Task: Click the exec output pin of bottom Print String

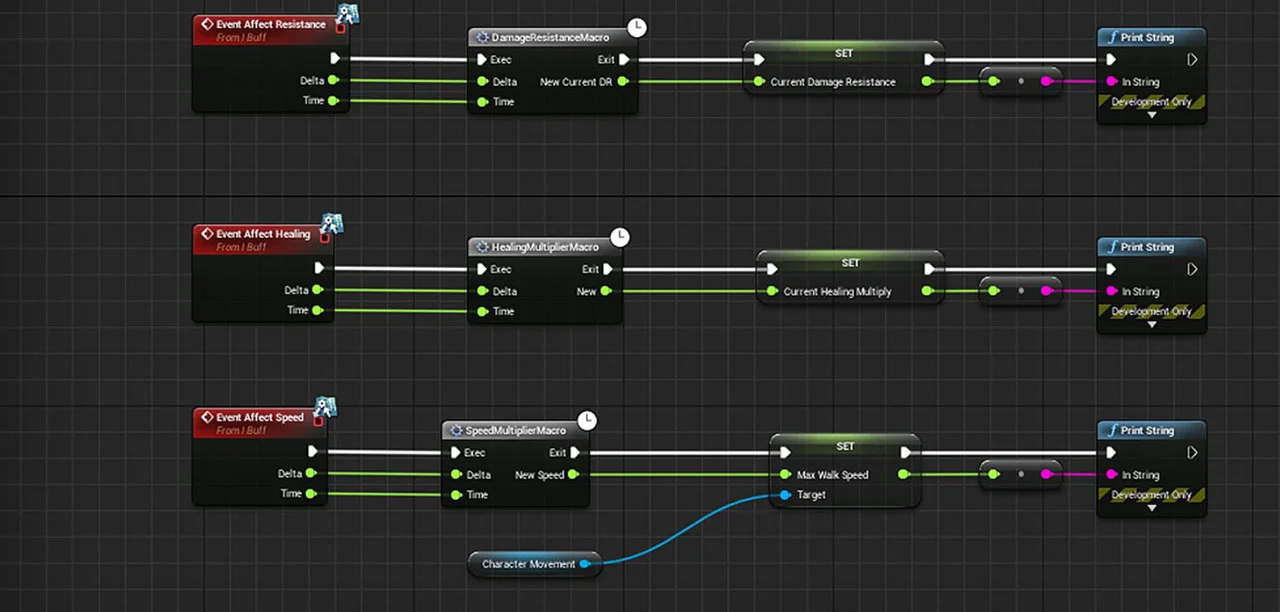Action: click(x=1192, y=453)
